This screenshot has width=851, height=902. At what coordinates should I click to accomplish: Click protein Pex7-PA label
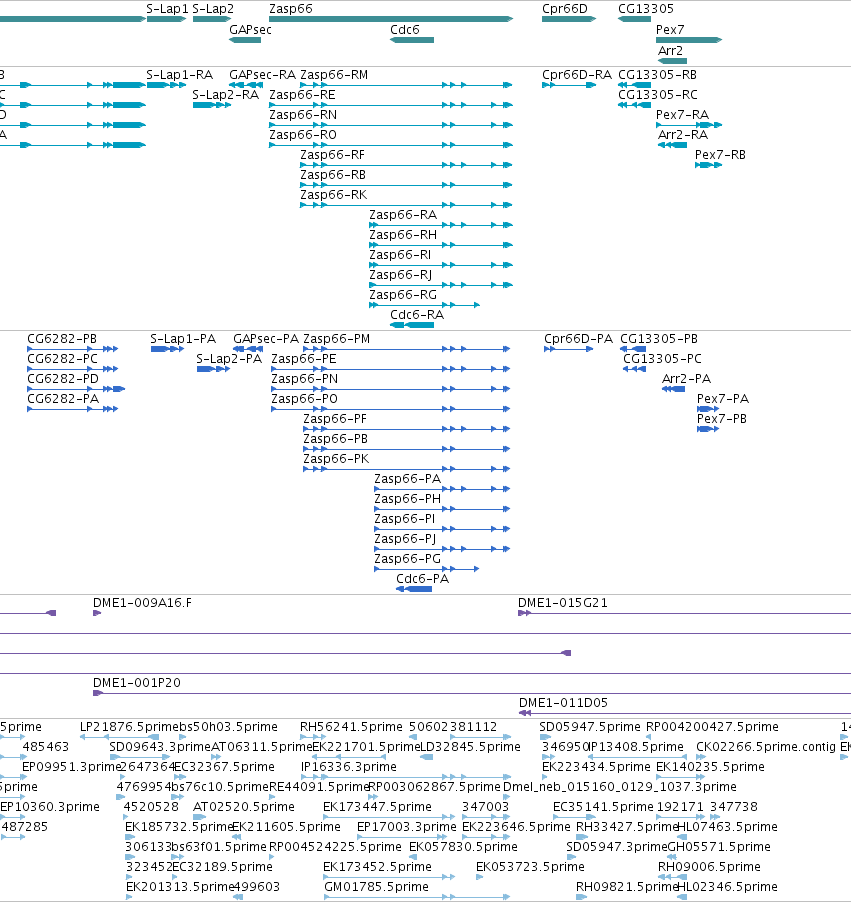tap(723, 399)
